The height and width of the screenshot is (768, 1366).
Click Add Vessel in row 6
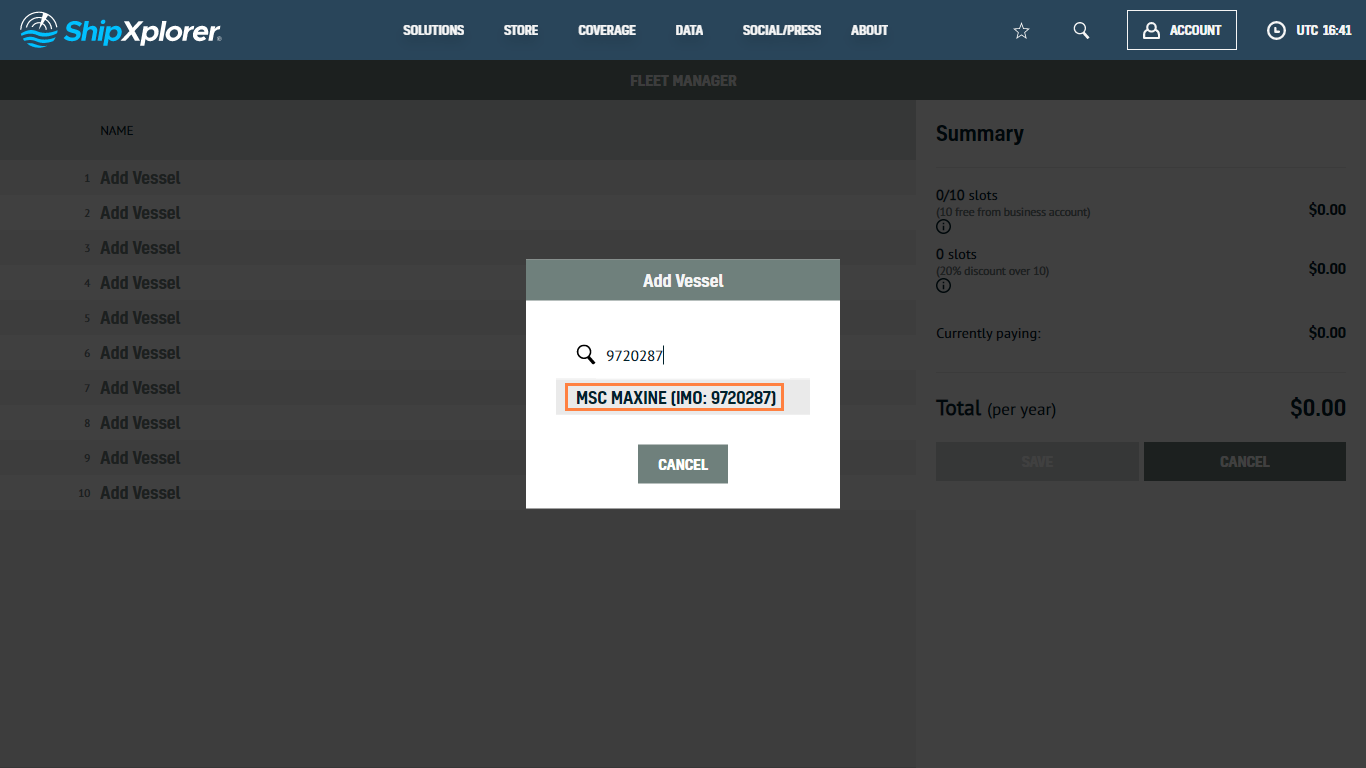click(140, 353)
